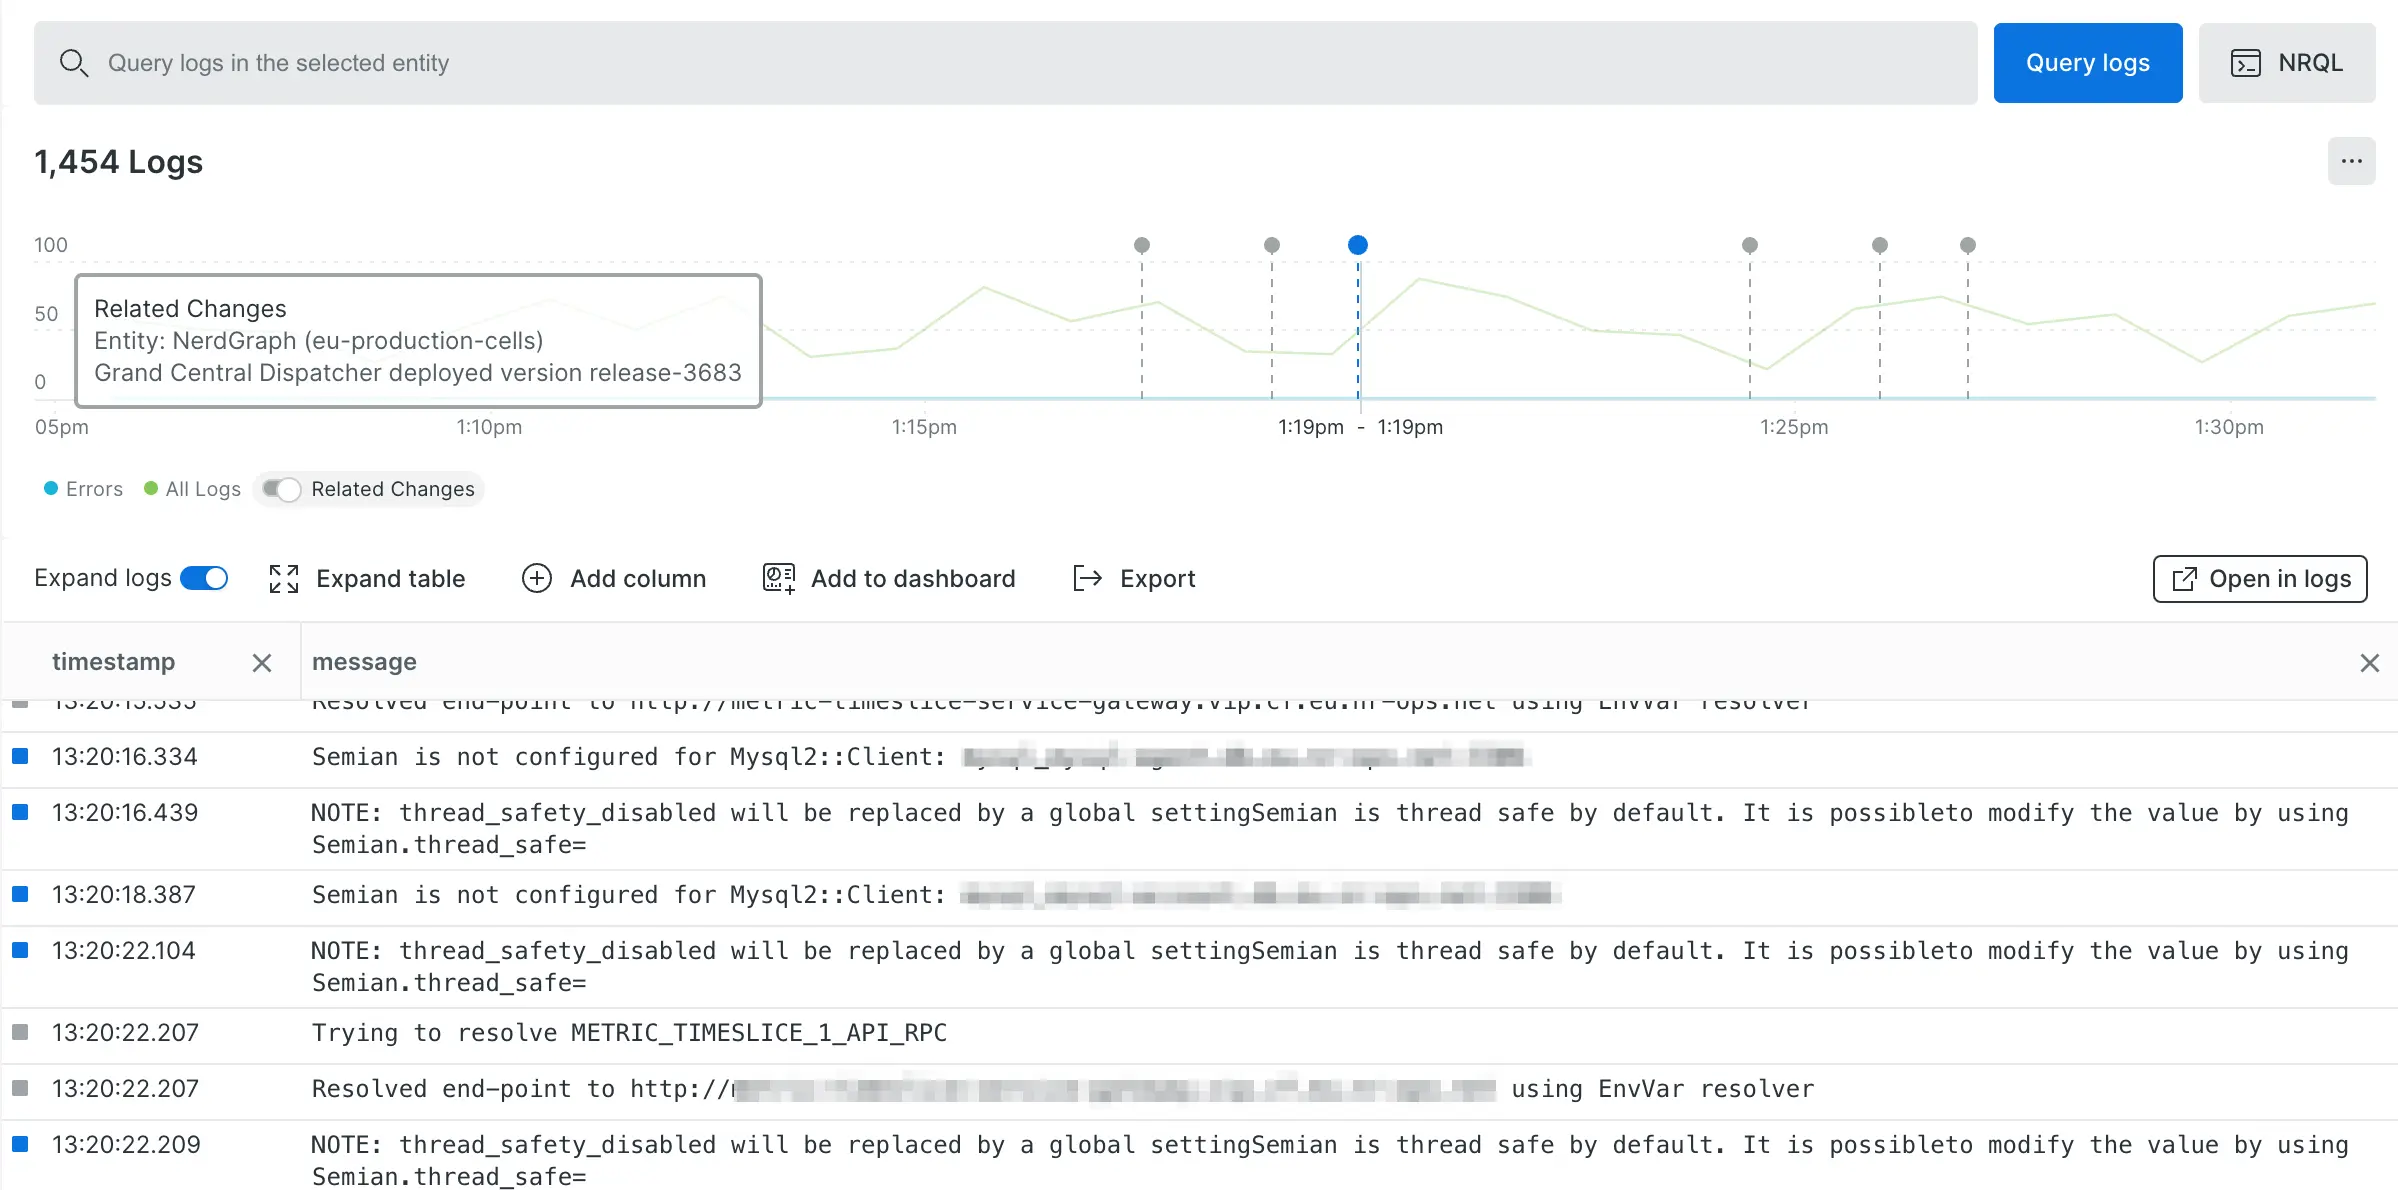The height and width of the screenshot is (1190, 2398).
Task: Click the level indicator square for 13:20:16.334
Action: click(x=20, y=756)
